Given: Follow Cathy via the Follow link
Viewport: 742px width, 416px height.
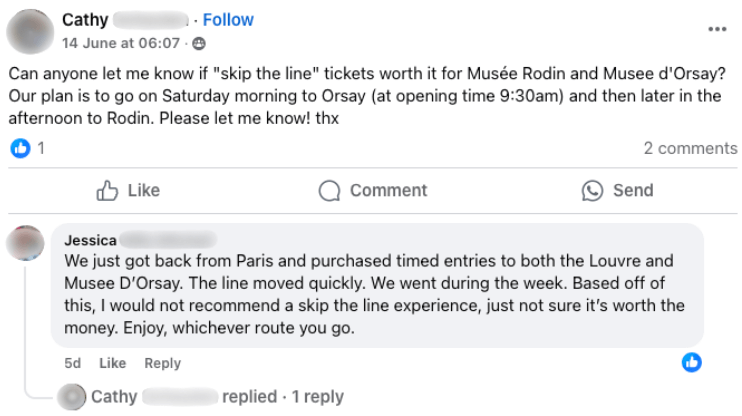Looking at the screenshot, I should coord(228,20).
